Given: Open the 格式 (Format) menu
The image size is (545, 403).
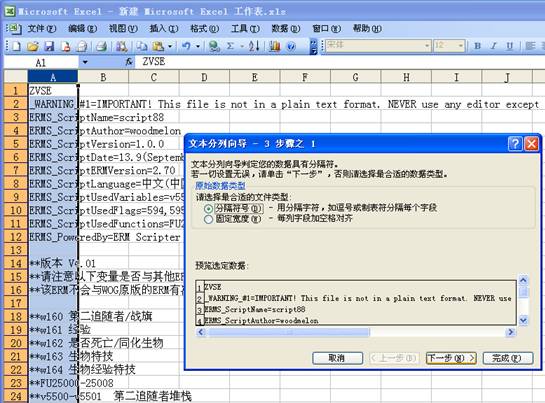Looking at the screenshot, I should [204, 29].
